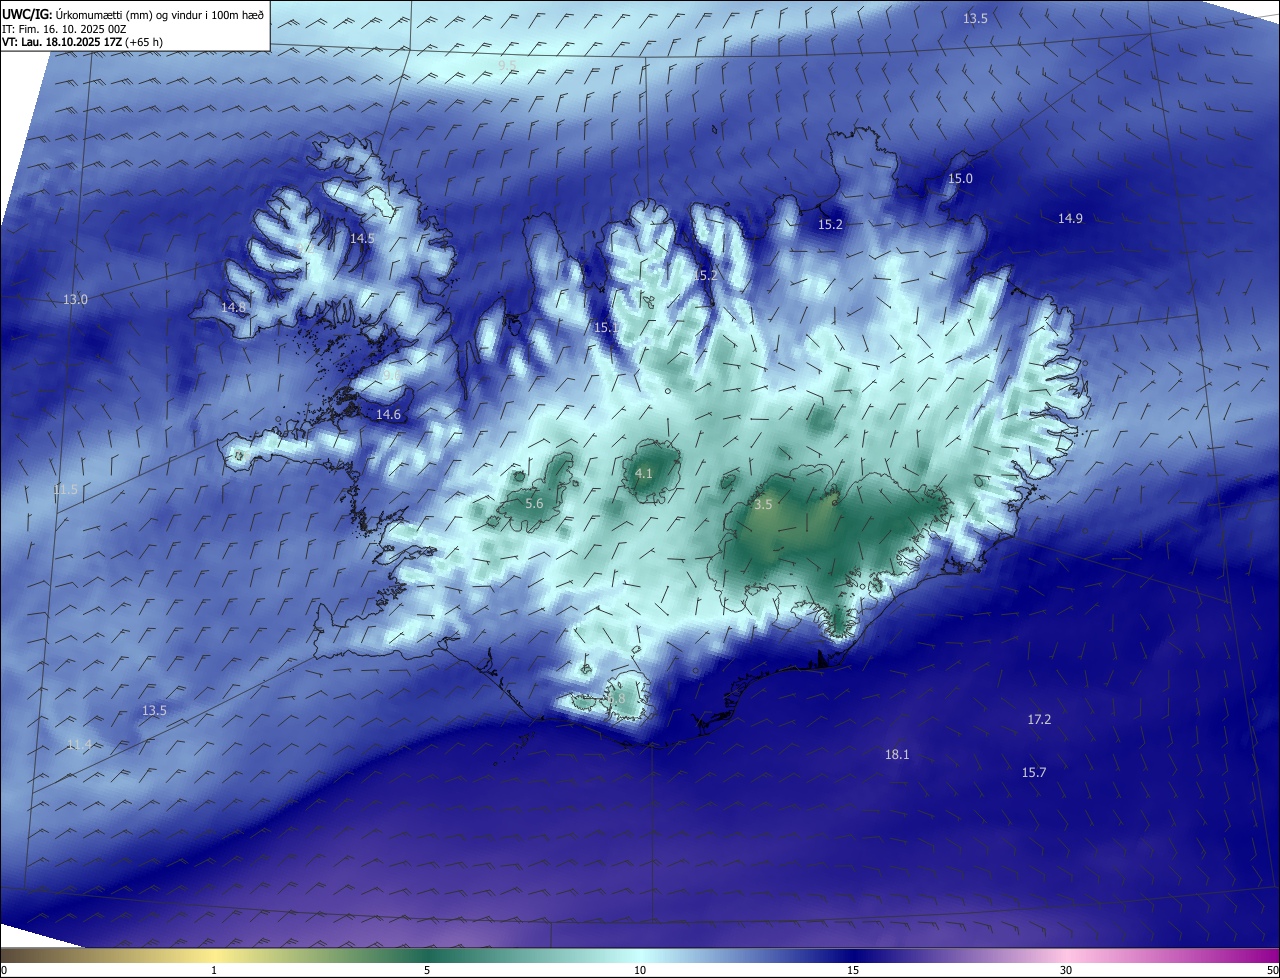Click the 5 tick on the colour scale
The image size is (1280, 978).
(427, 970)
